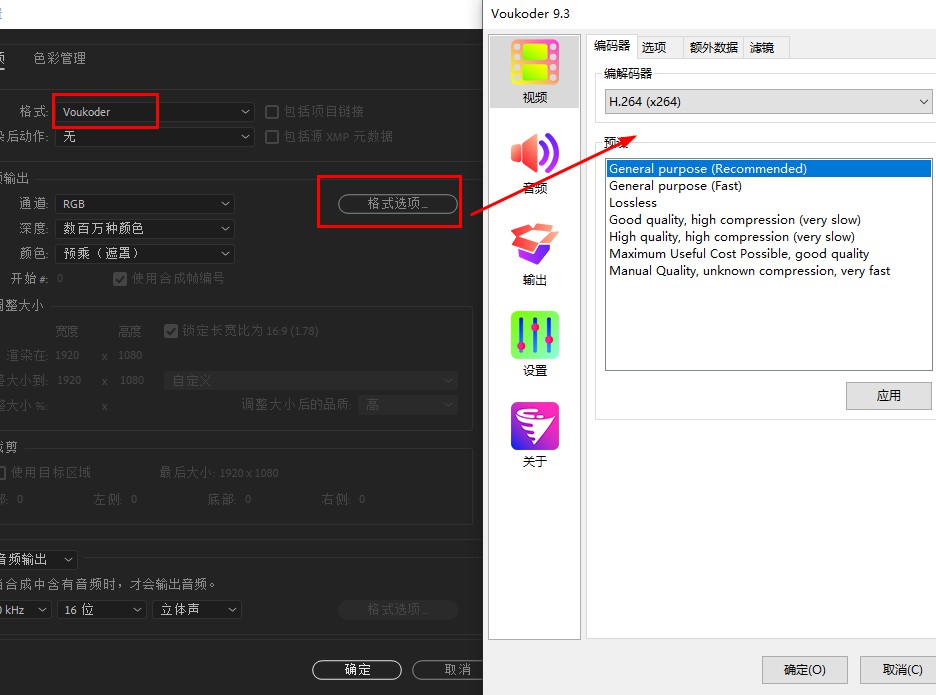Toggle 使用合成帧编号 checkbox
The height and width of the screenshot is (695, 936).
click(120, 279)
